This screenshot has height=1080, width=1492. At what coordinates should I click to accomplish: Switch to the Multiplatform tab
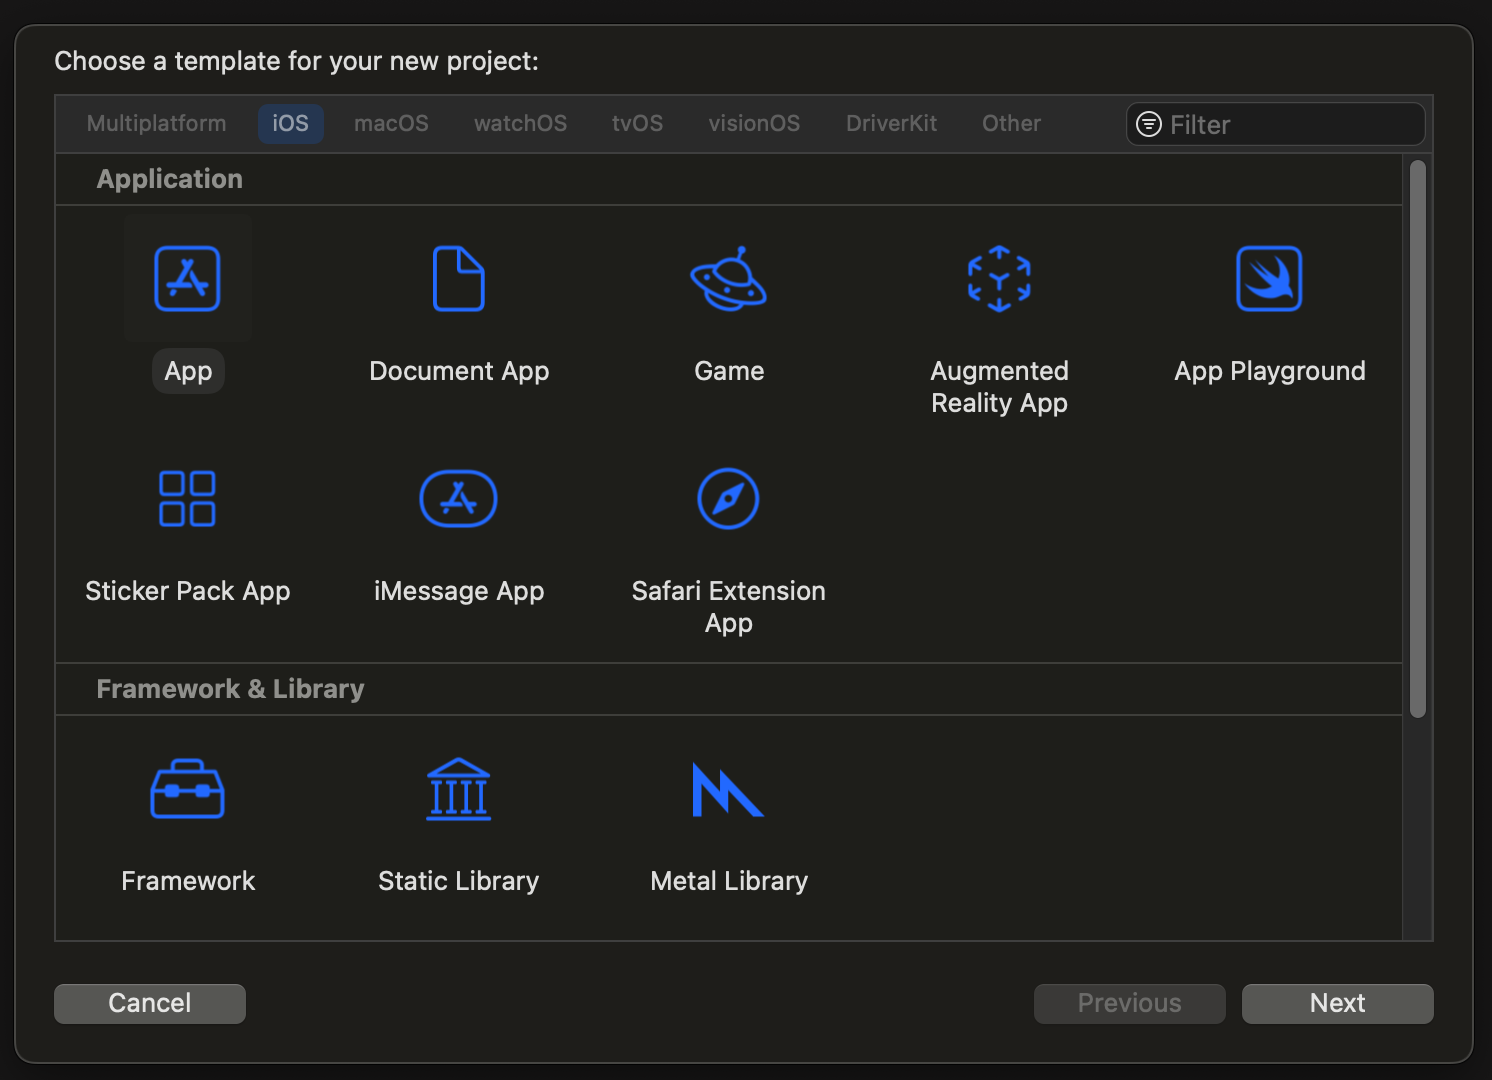click(157, 124)
